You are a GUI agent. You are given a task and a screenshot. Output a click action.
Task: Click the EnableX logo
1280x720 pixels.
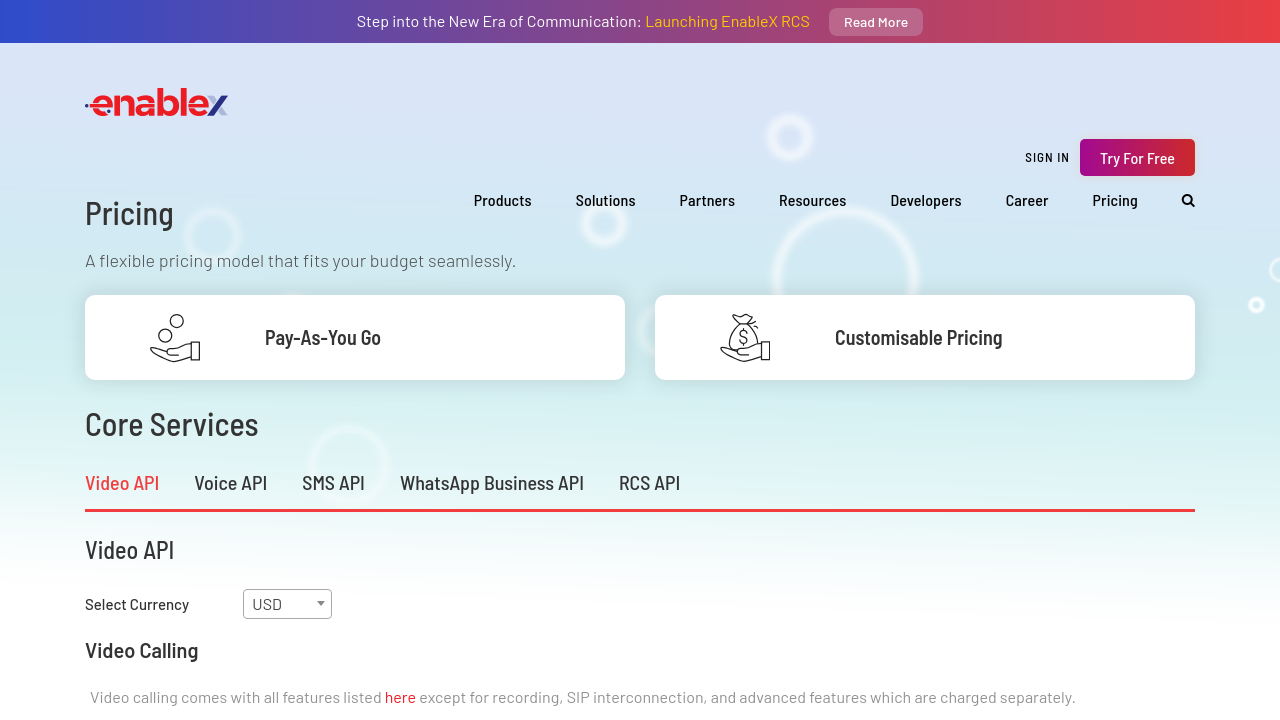click(x=157, y=103)
